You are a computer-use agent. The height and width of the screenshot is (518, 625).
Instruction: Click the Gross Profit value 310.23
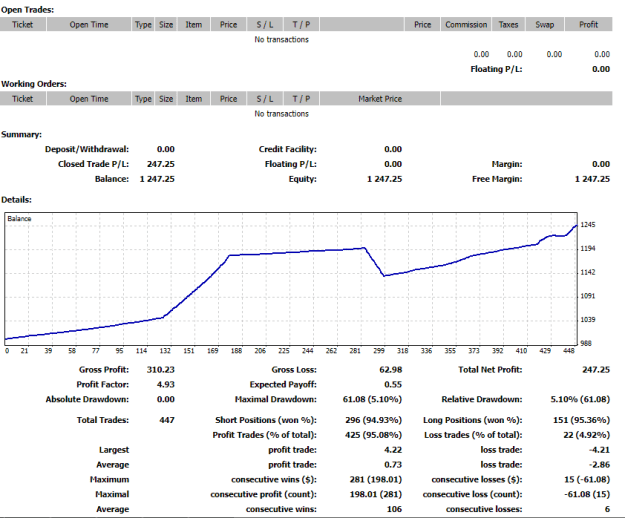(x=161, y=370)
